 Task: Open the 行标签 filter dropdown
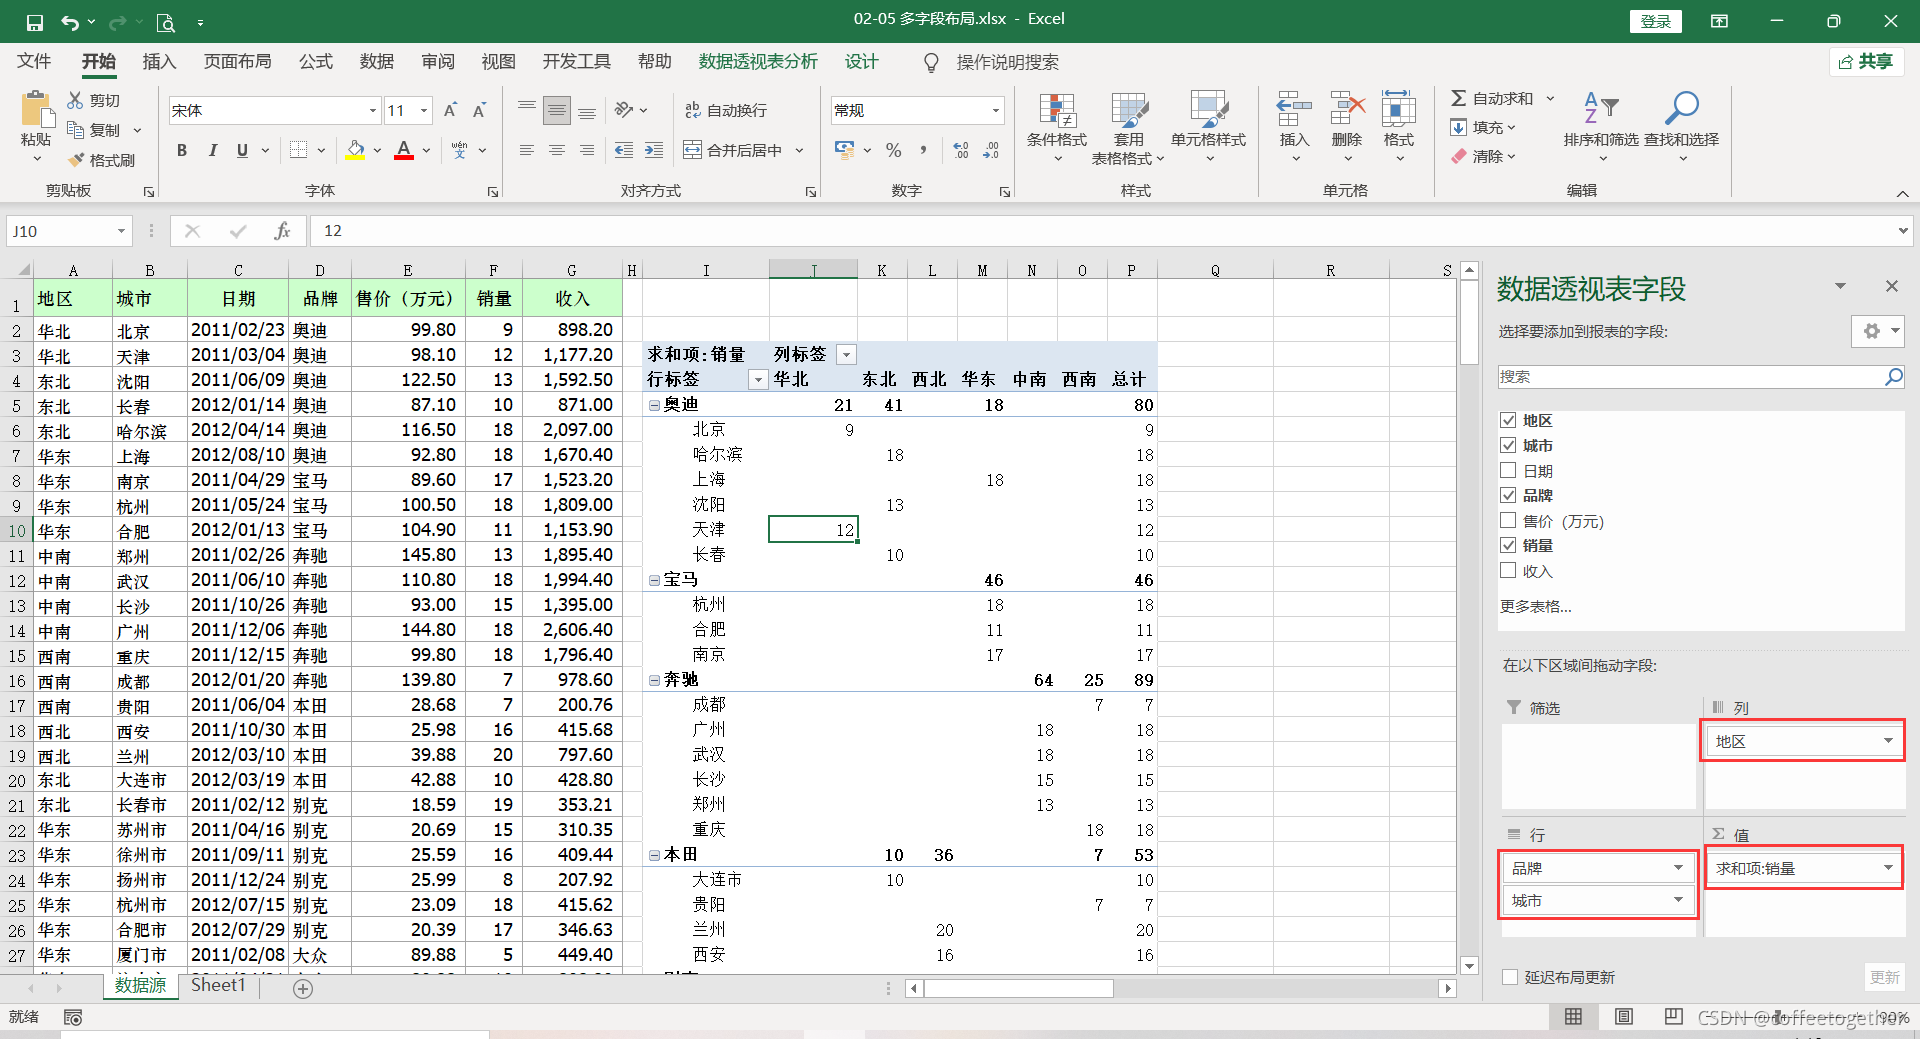pyautogui.click(x=758, y=380)
